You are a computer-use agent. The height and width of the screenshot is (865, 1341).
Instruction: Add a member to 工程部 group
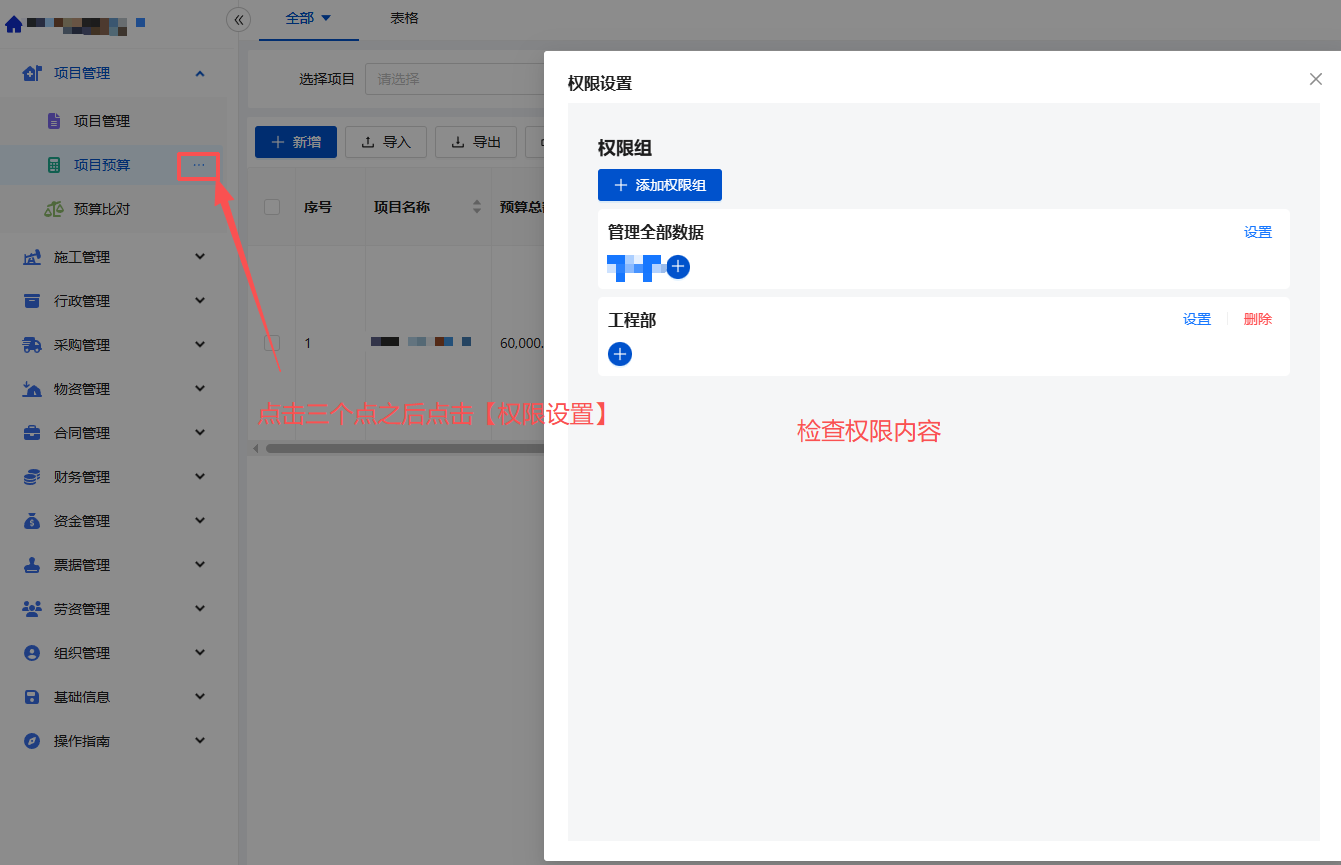(620, 354)
